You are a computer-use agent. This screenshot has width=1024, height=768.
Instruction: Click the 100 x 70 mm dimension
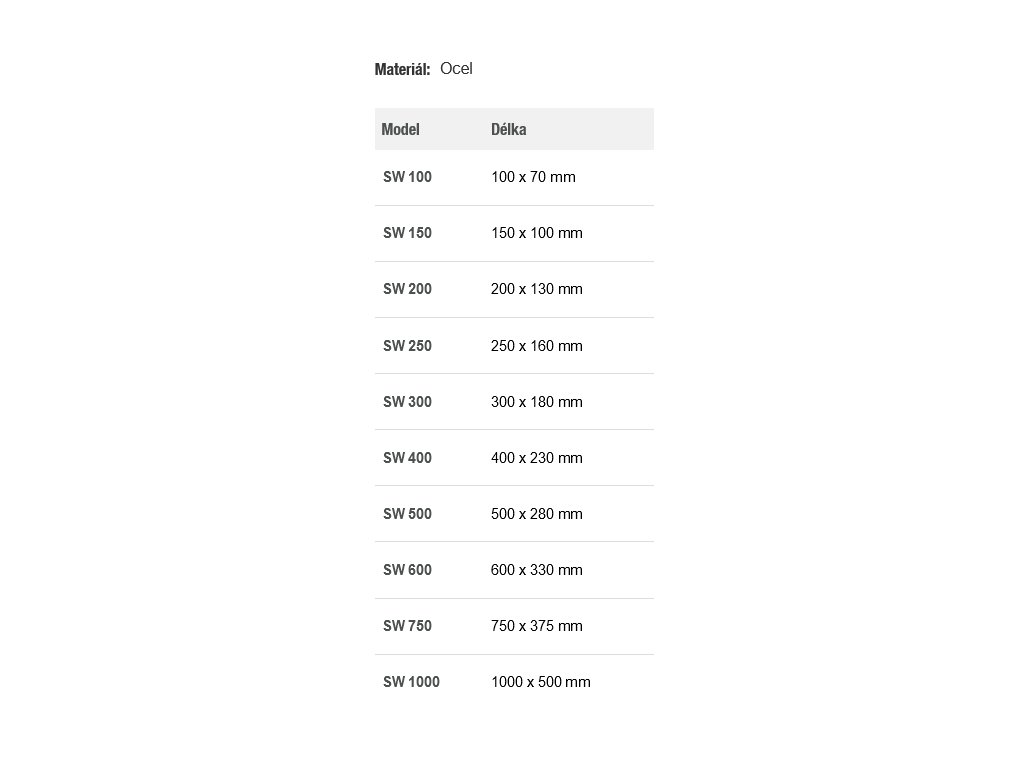pyautogui.click(x=533, y=177)
